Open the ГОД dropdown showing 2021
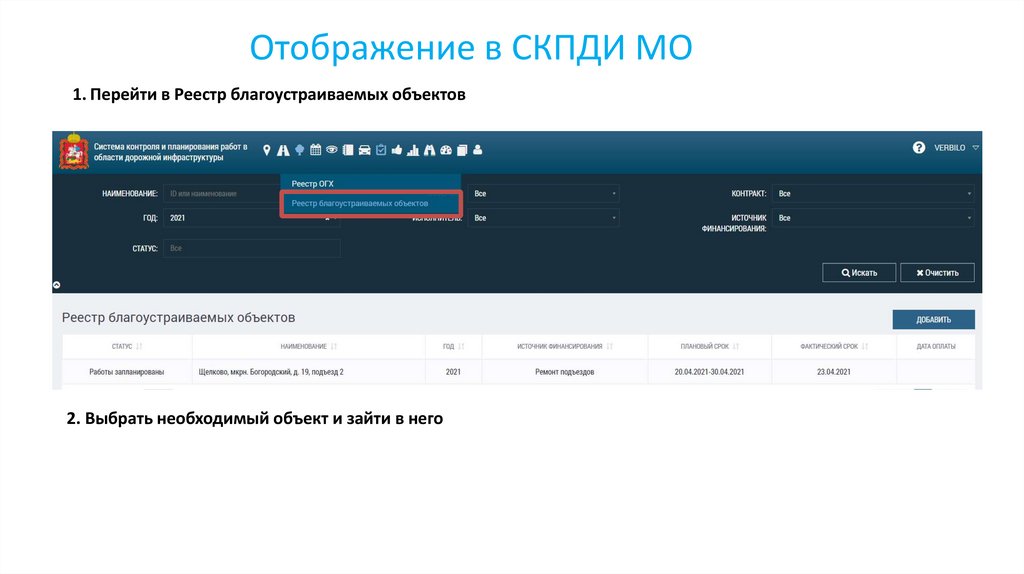1024x574 pixels. [251, 218]
